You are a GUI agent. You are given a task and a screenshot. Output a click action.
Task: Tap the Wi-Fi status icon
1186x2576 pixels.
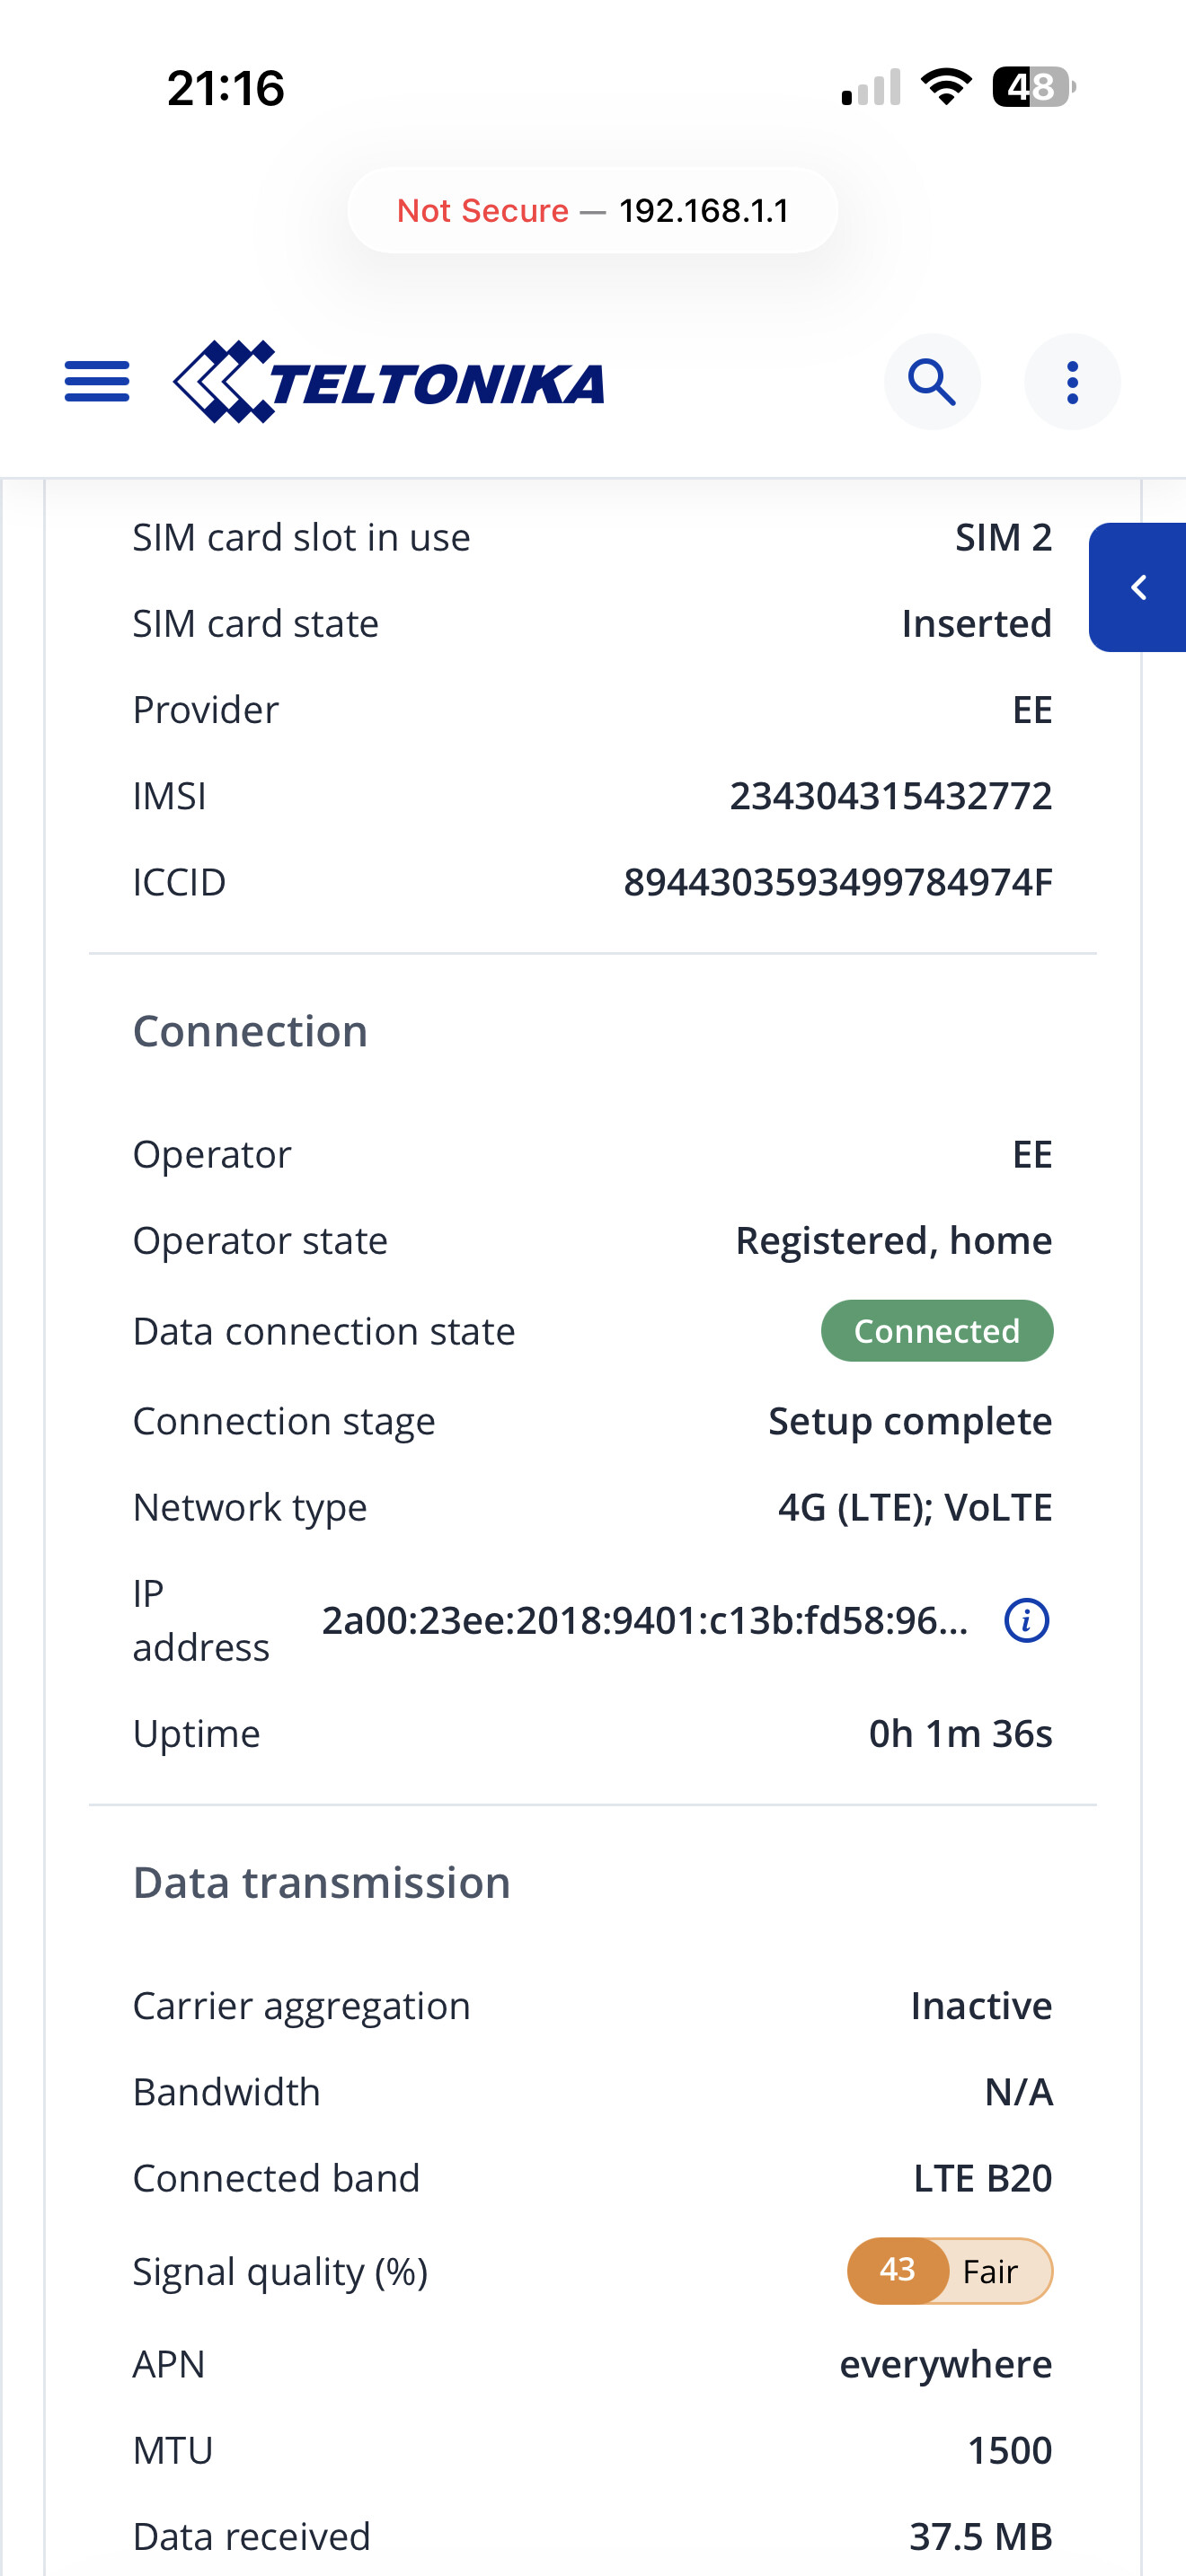pyautogui.click(x=946, y=87)
